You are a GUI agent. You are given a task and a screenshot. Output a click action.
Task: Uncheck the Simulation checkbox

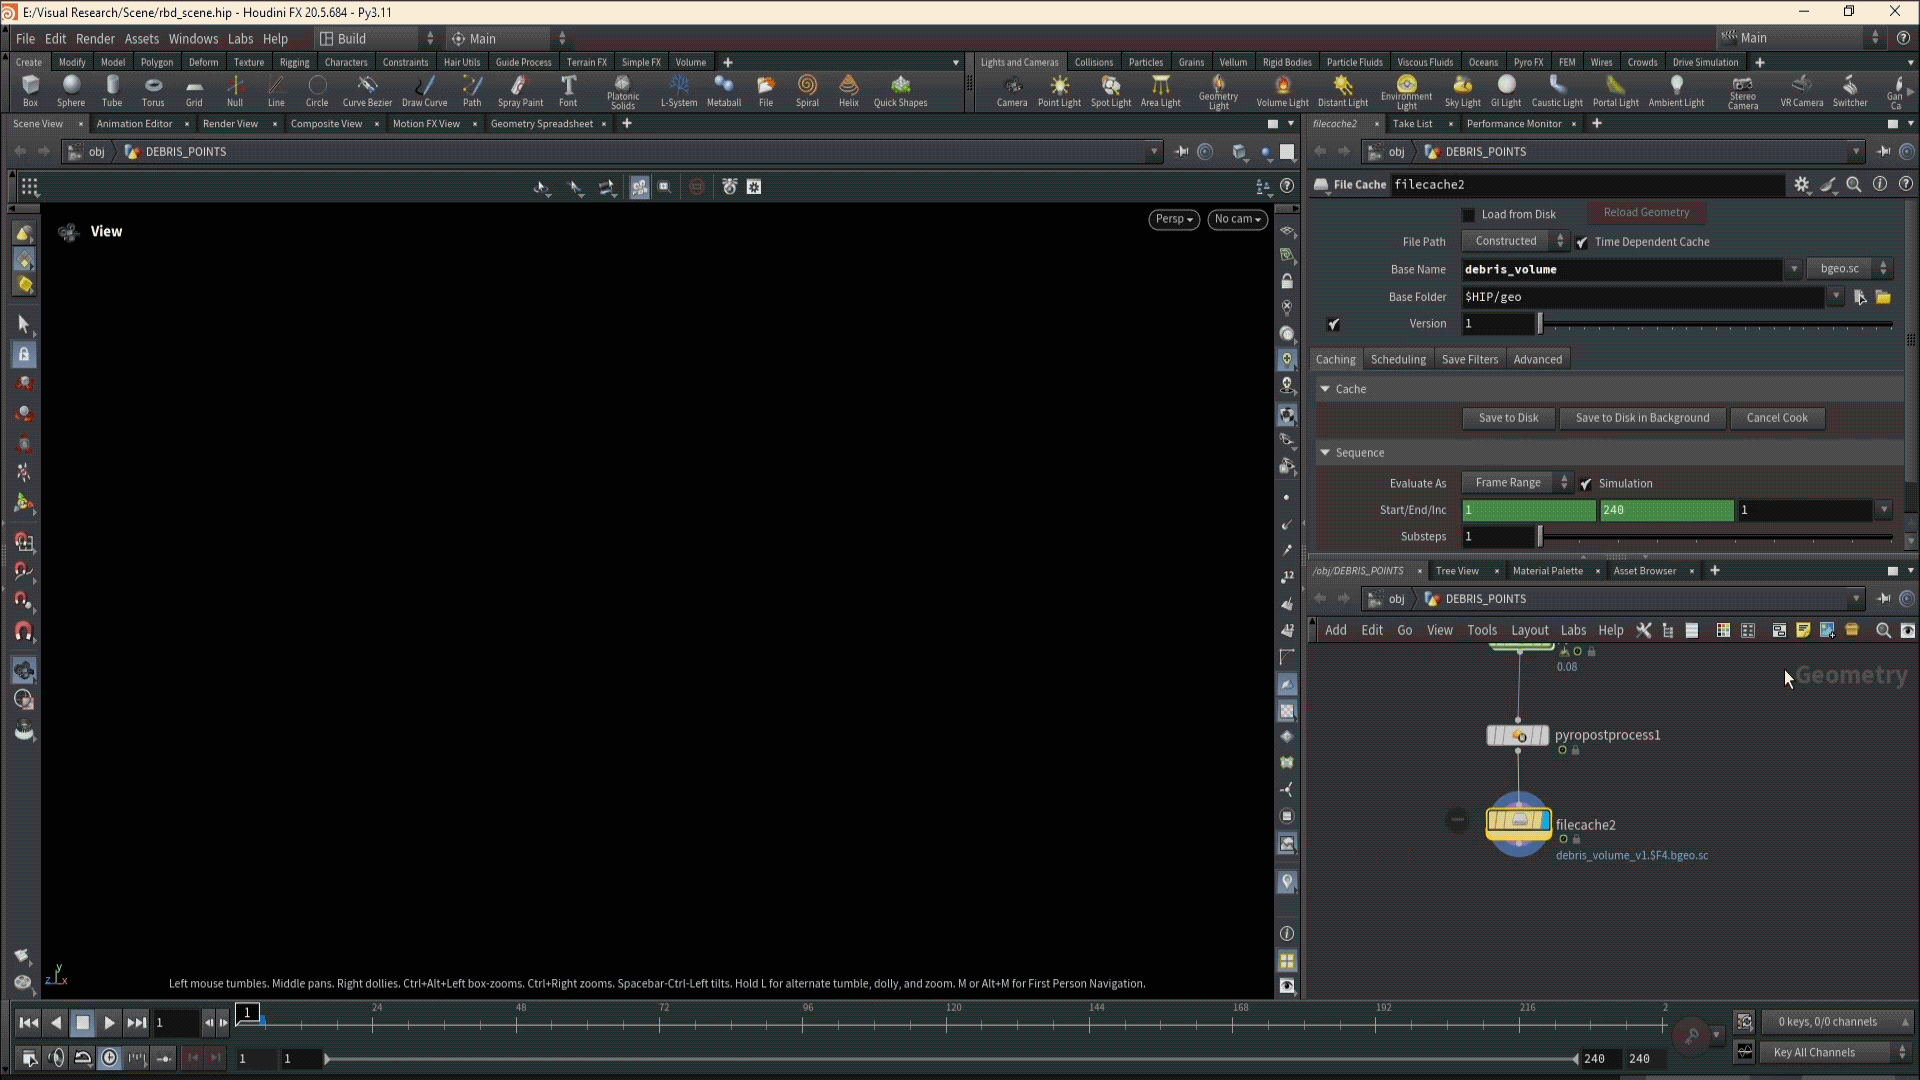click(x=1586, y=484)
